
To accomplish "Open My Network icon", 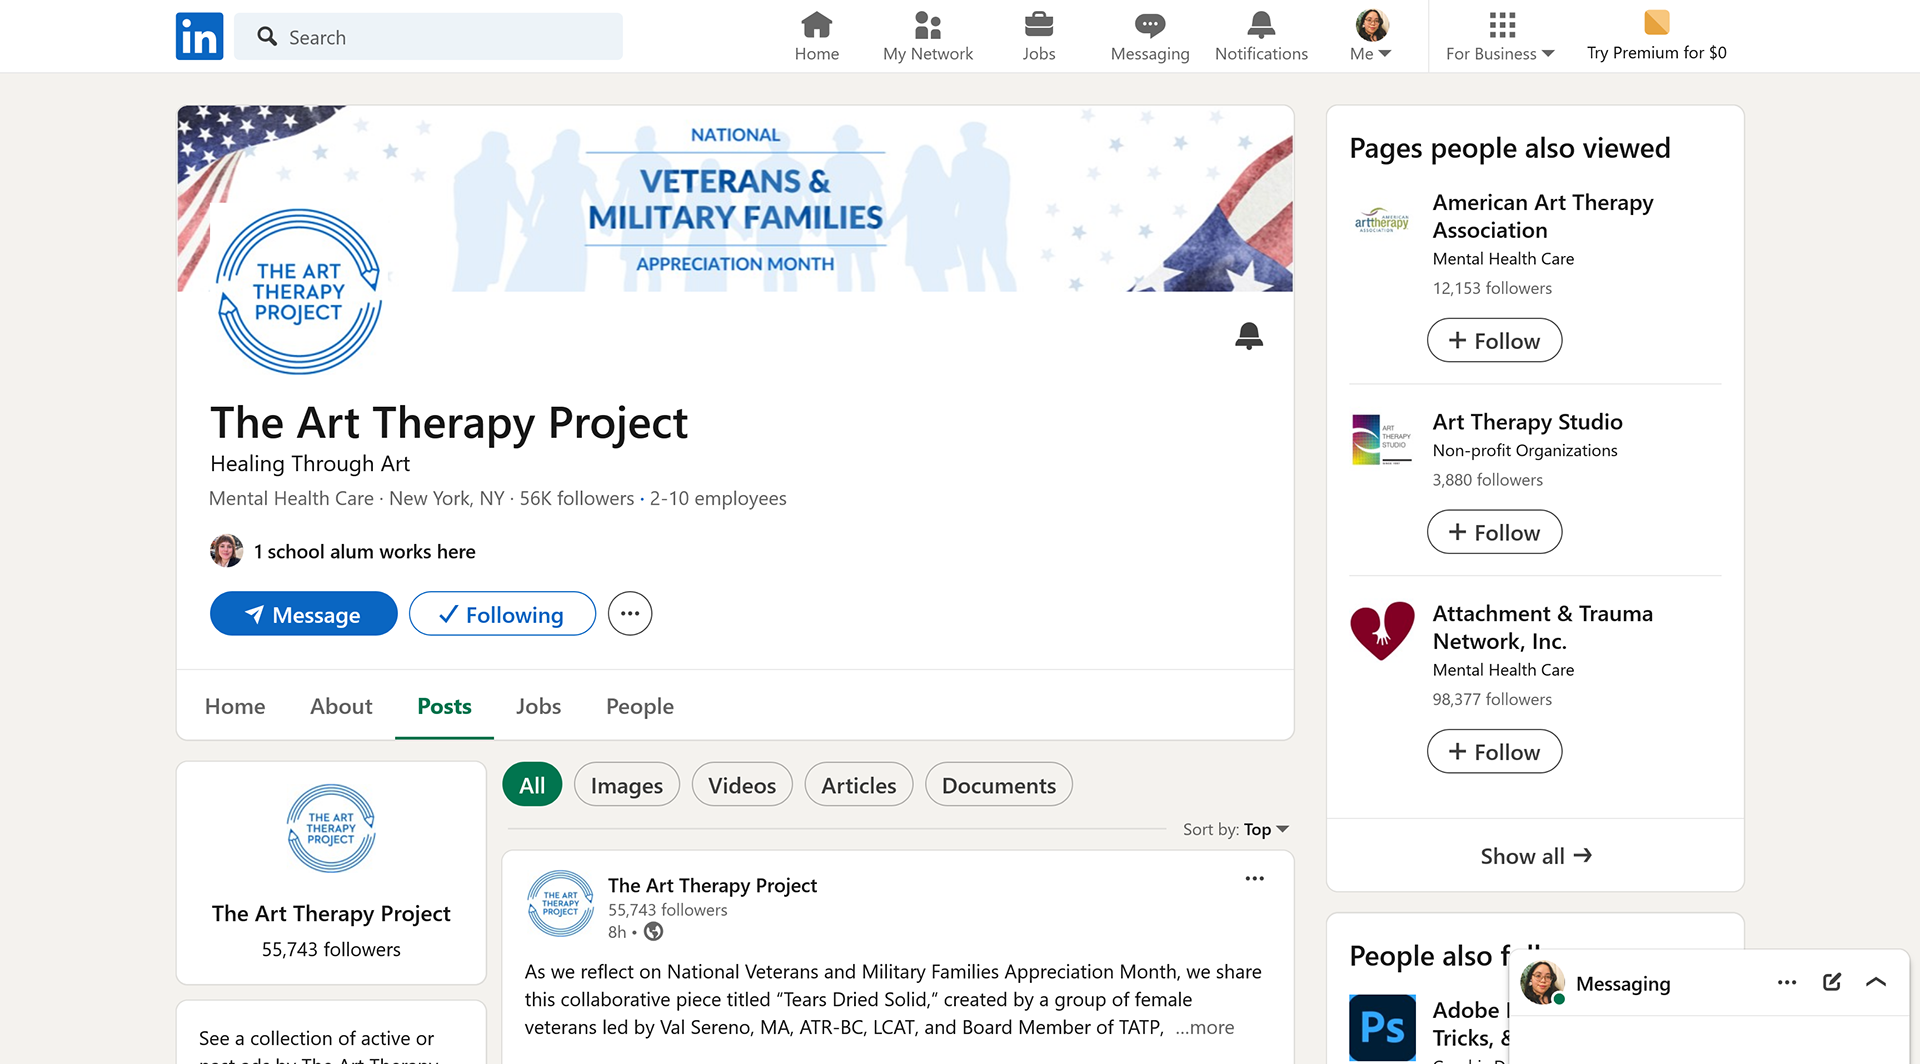I will point(927,37).
